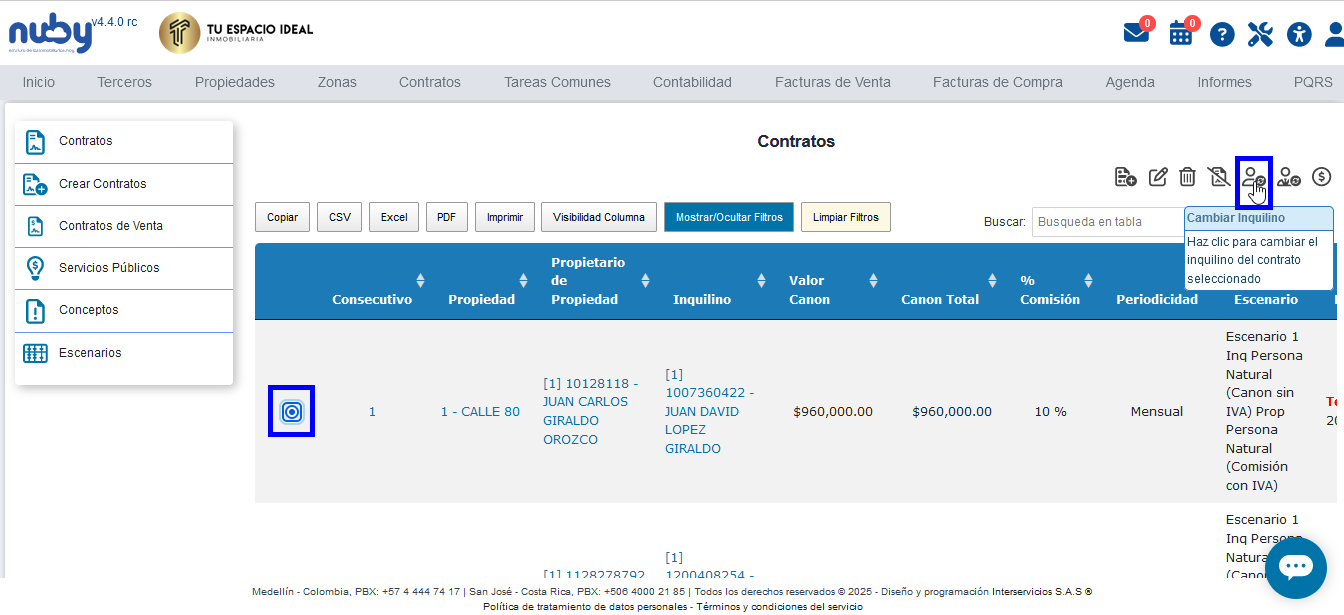Toggle the Mostrar/Ocultar Filtros button
1344x615 pixels.
point(728,217)
